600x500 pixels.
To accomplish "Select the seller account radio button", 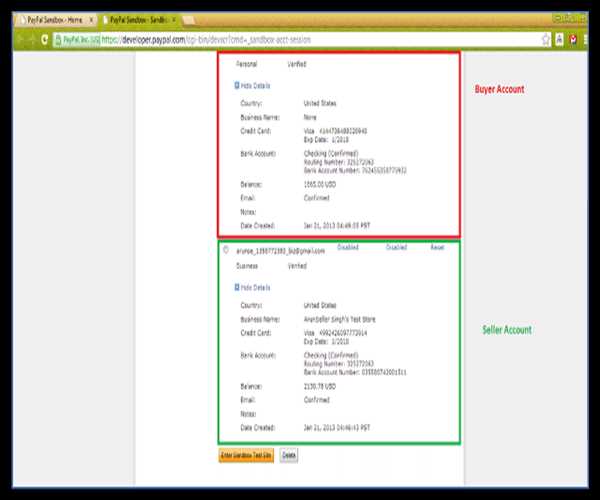I will [x=227, y=250].
